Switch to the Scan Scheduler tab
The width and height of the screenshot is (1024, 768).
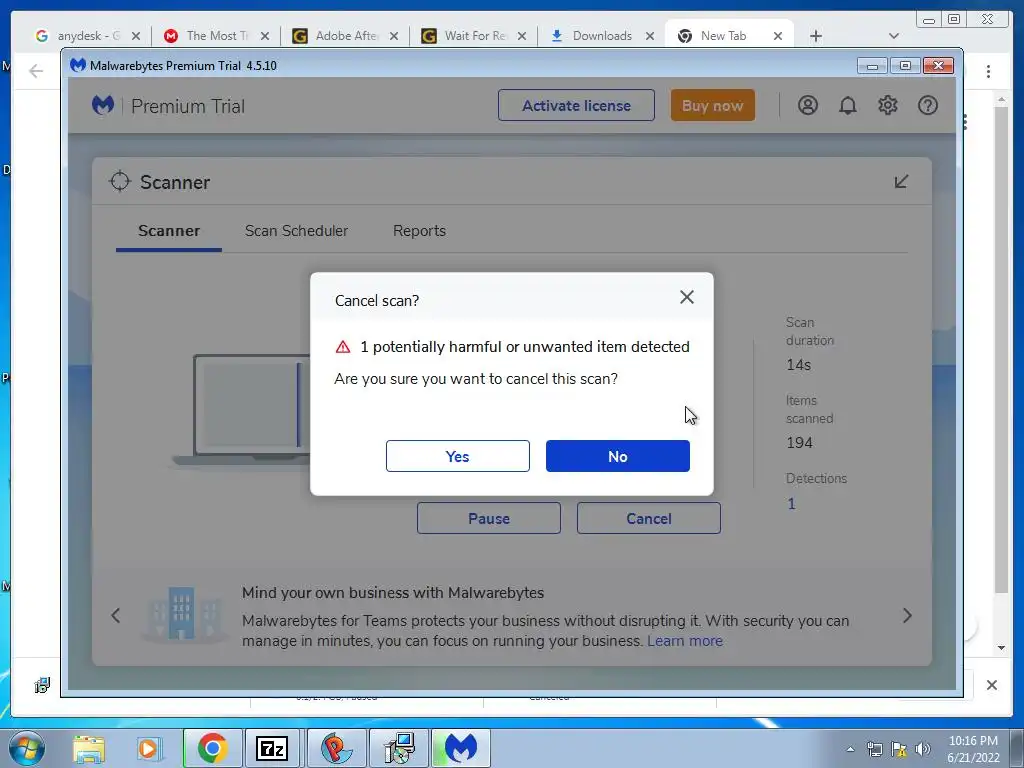click(296, 231)
